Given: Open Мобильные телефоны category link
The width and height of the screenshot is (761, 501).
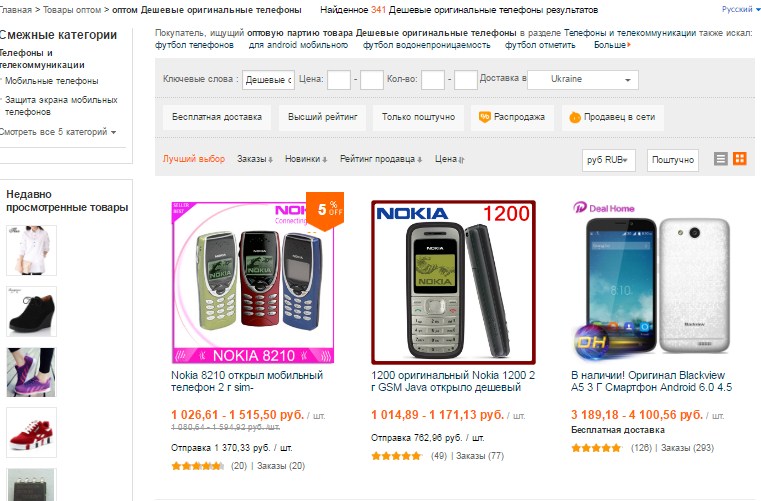Looking at the screenshot, I should [51, 81].
